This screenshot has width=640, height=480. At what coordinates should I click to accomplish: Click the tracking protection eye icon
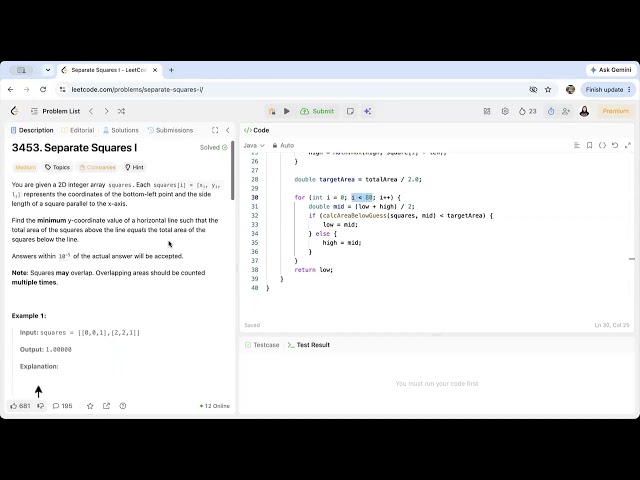[533, 89]
